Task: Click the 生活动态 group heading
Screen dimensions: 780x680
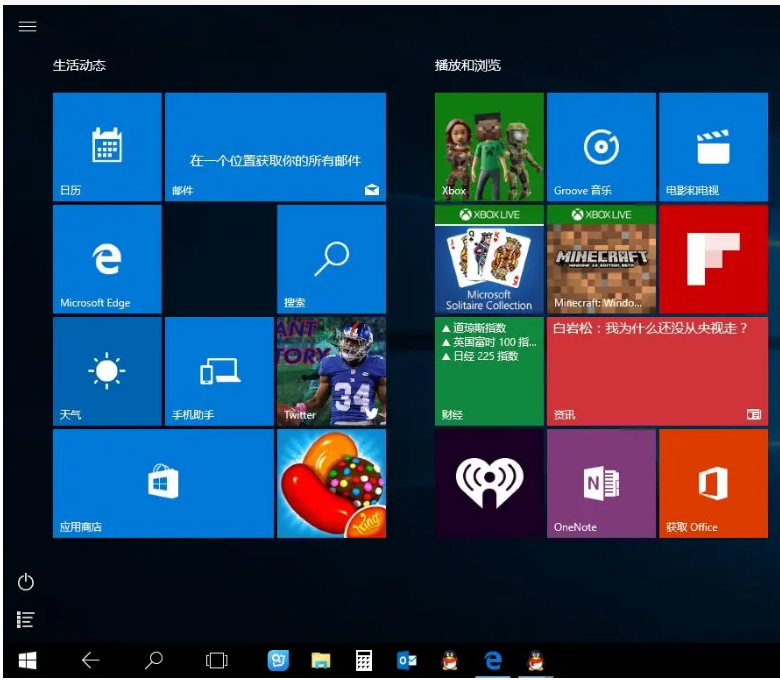Action: [80, 65]
